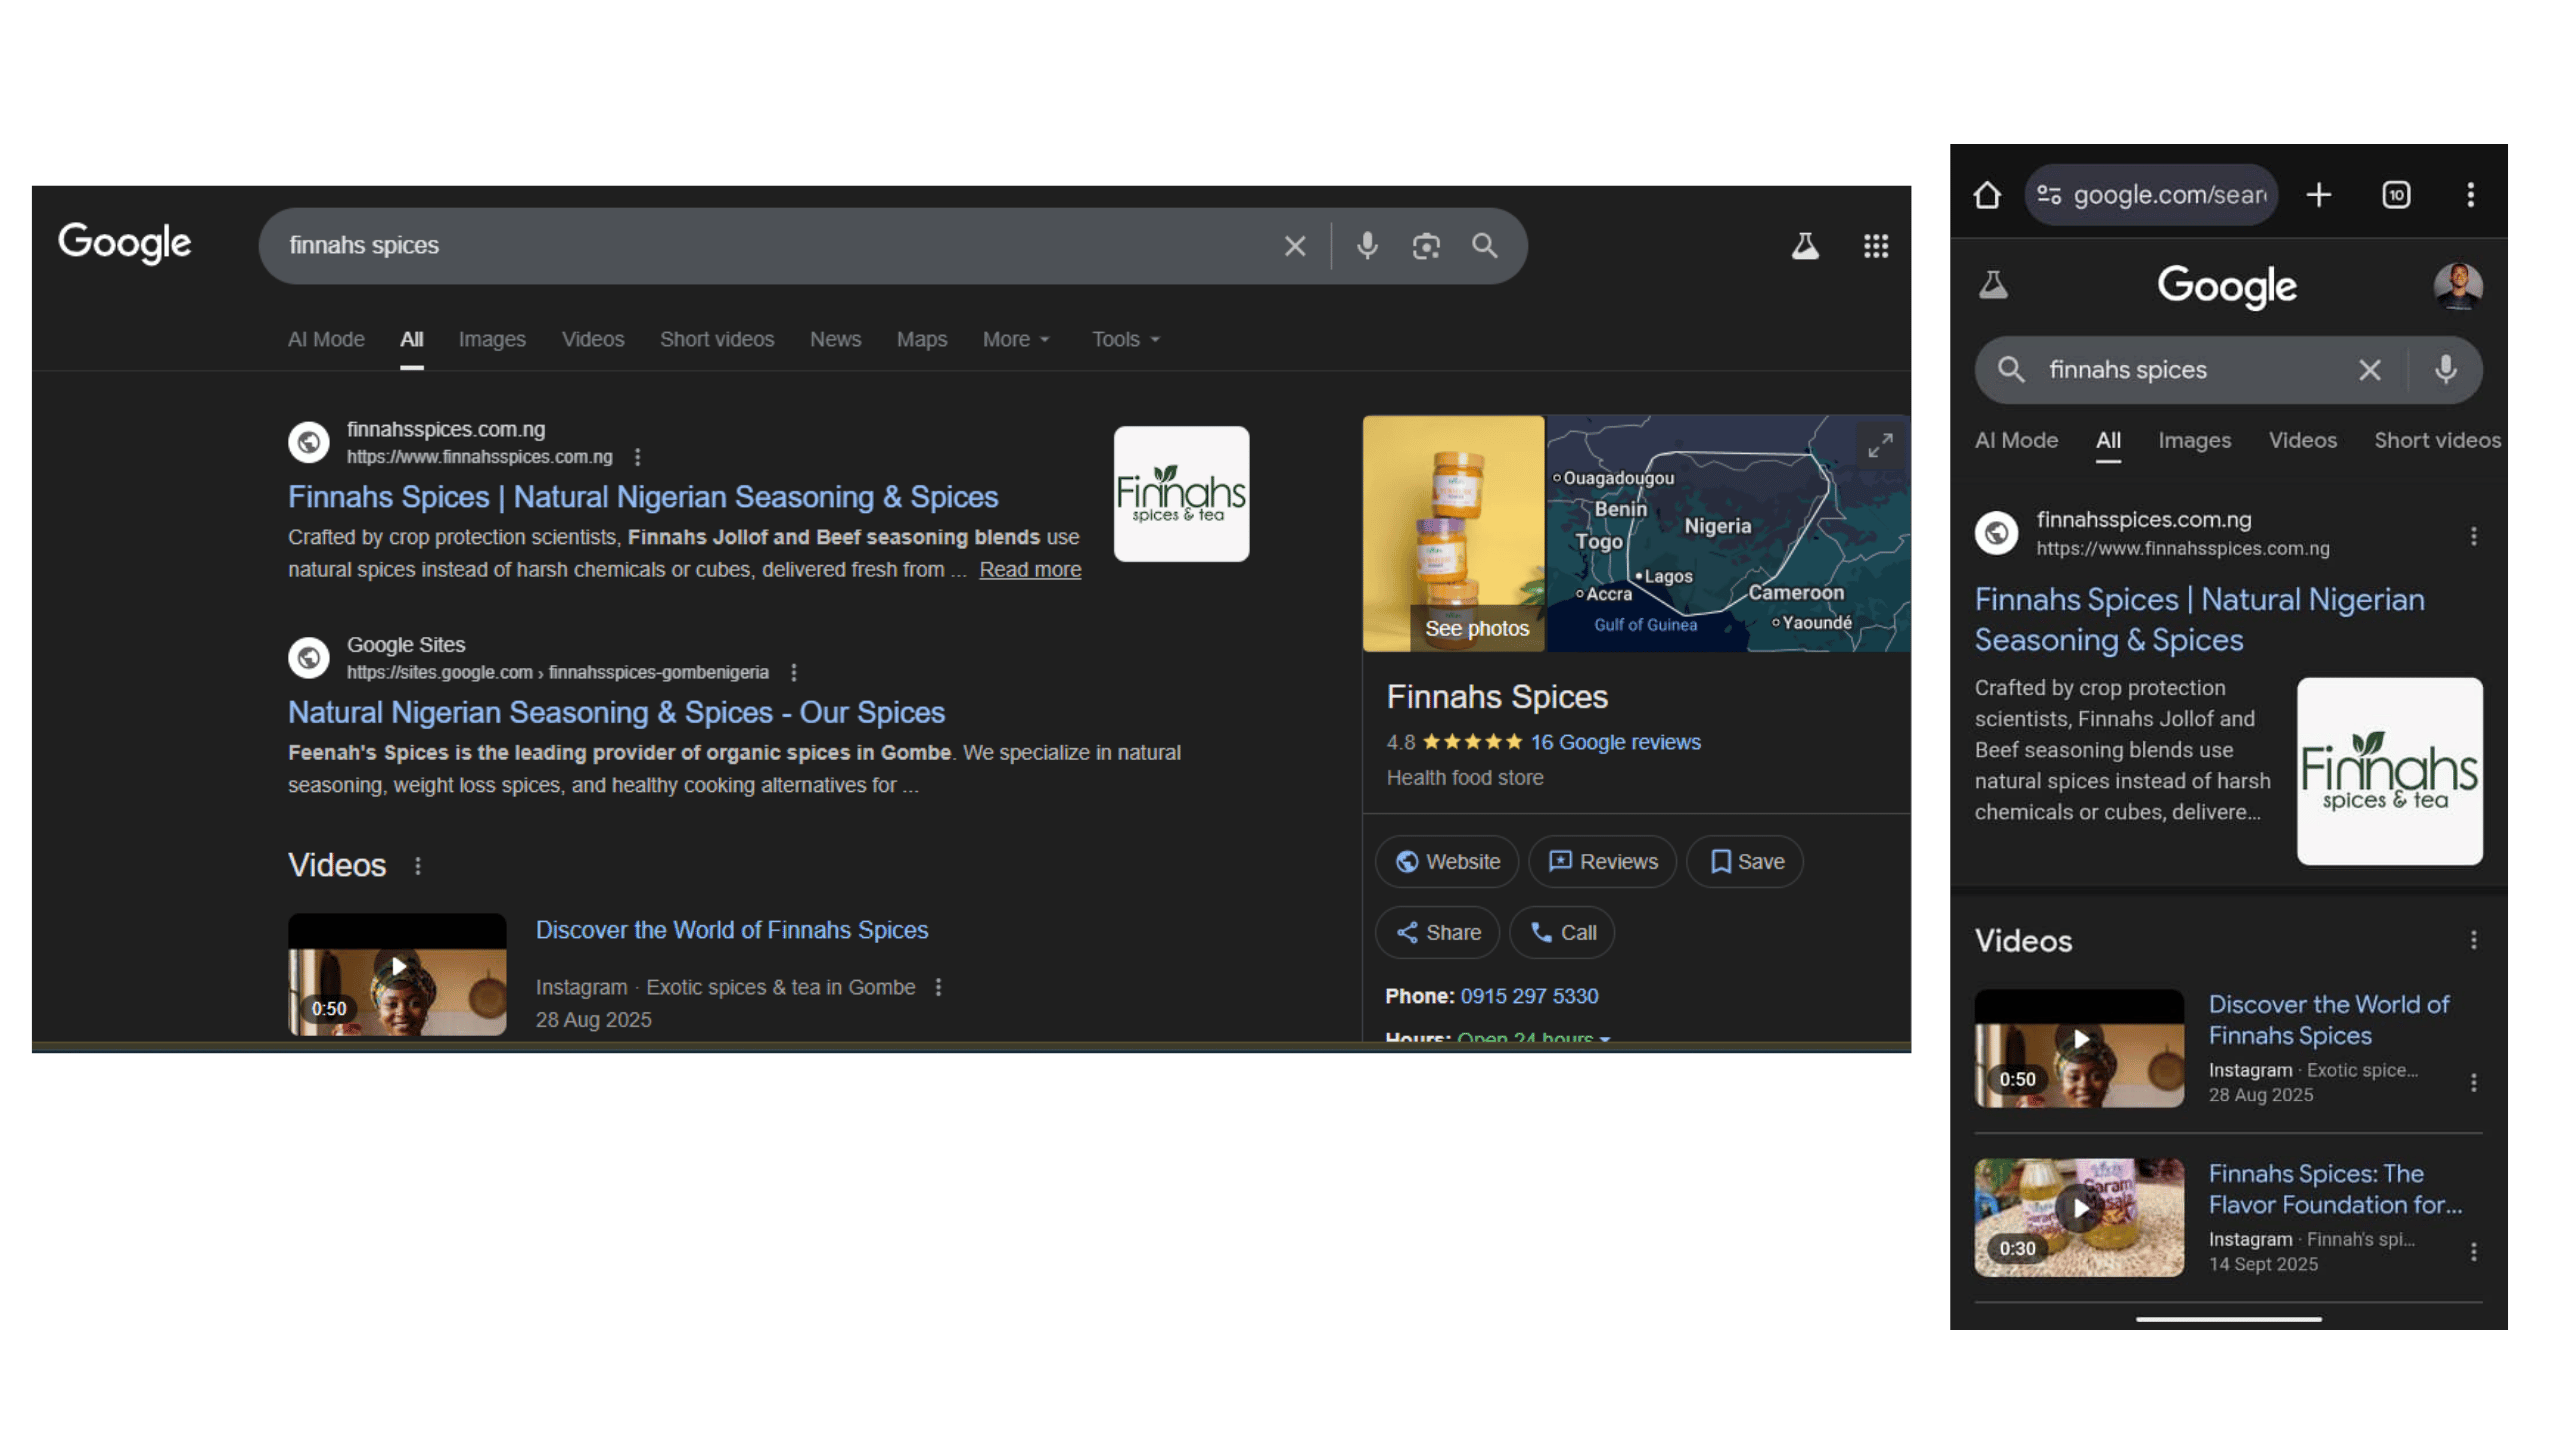
Task: Select the desktop Videos tab
Action: (x=593, y=340)
